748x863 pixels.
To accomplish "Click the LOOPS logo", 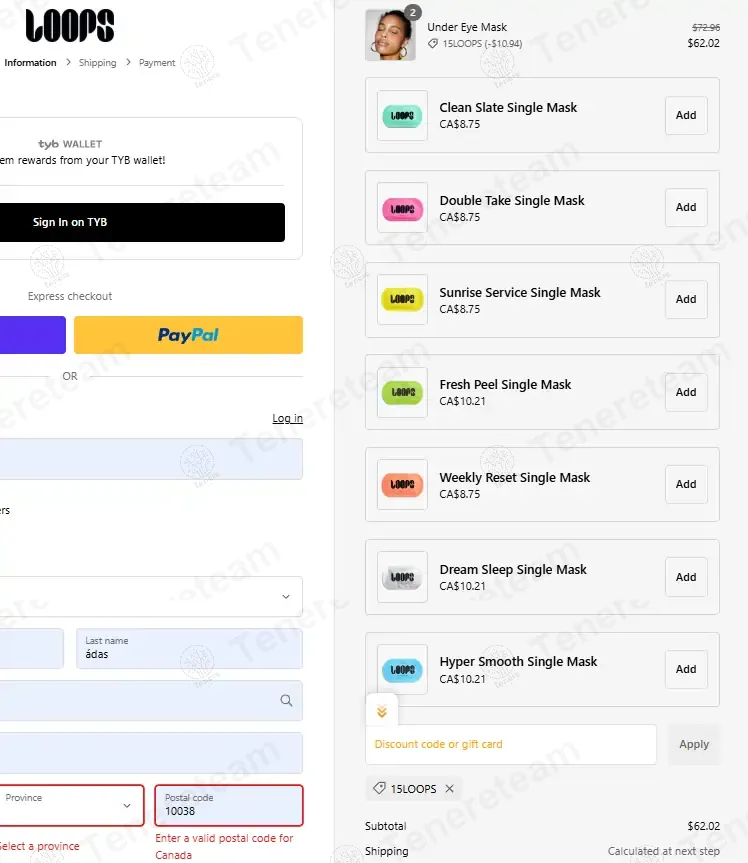I will (69, 26).
